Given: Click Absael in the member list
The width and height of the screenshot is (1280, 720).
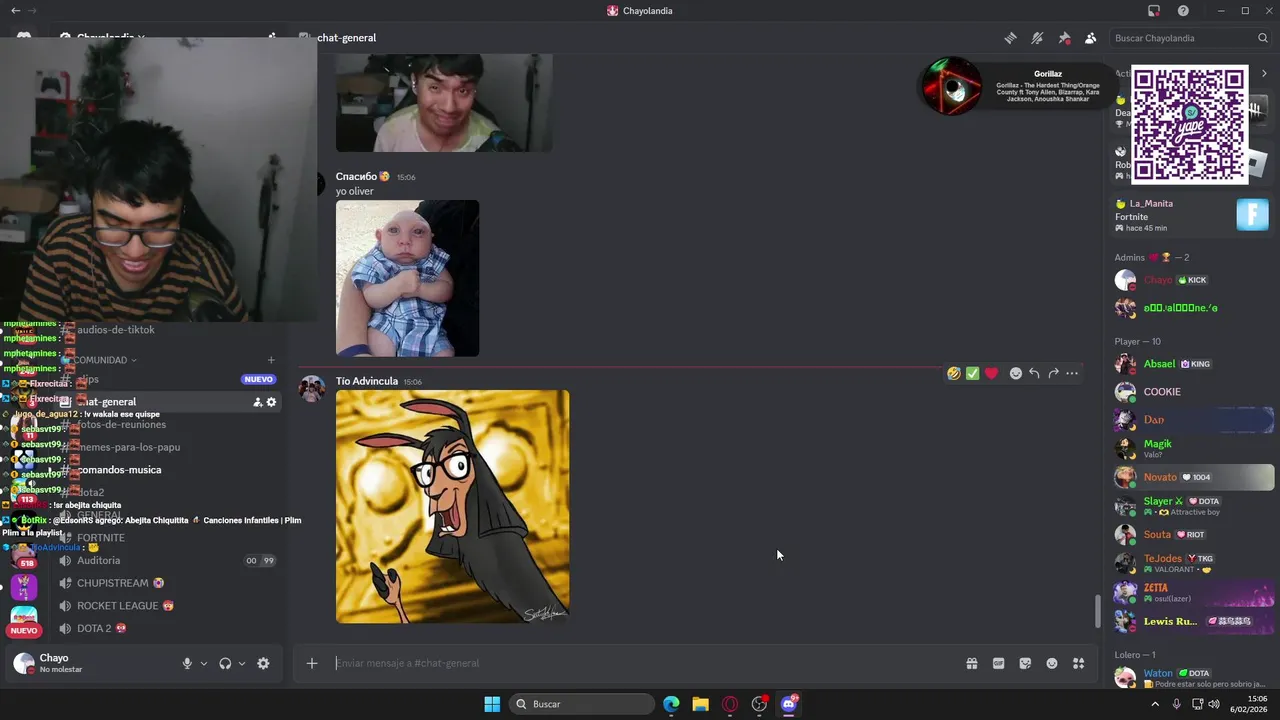Looking at the screenshot, I should (x=1193, y=364).
